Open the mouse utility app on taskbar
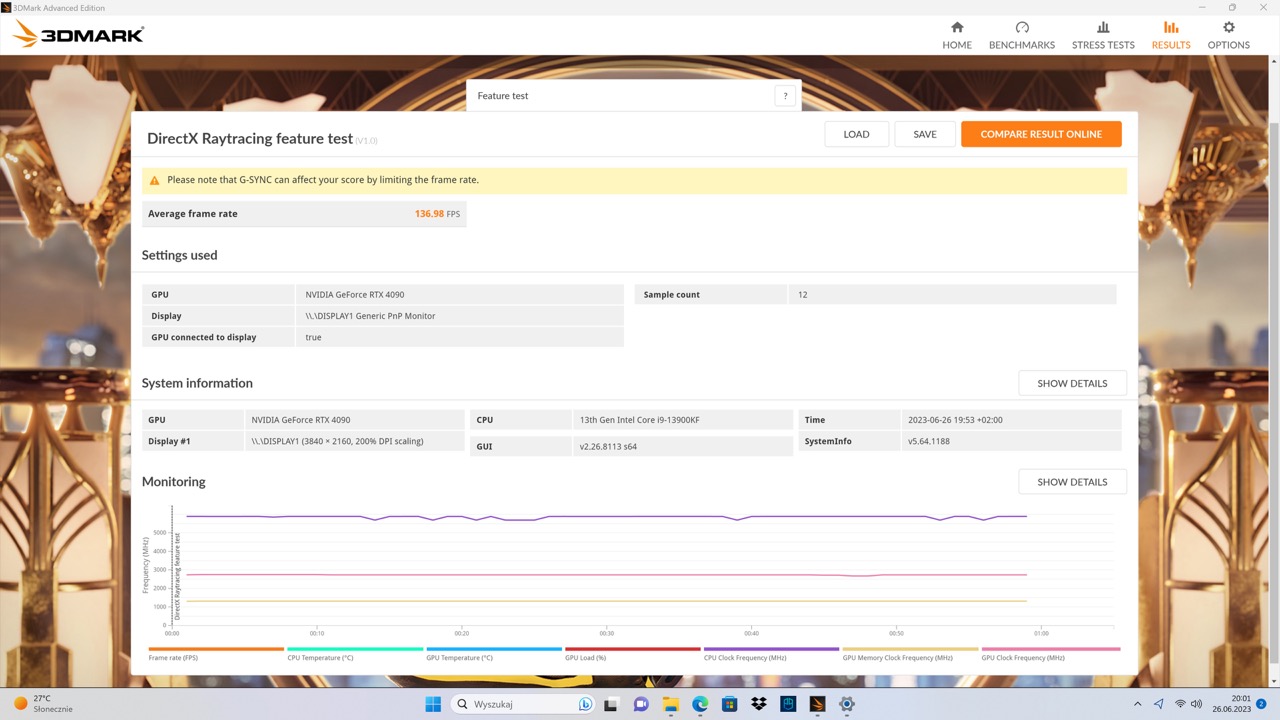This screenshot has width=1280, height=720. pos(788,704)
